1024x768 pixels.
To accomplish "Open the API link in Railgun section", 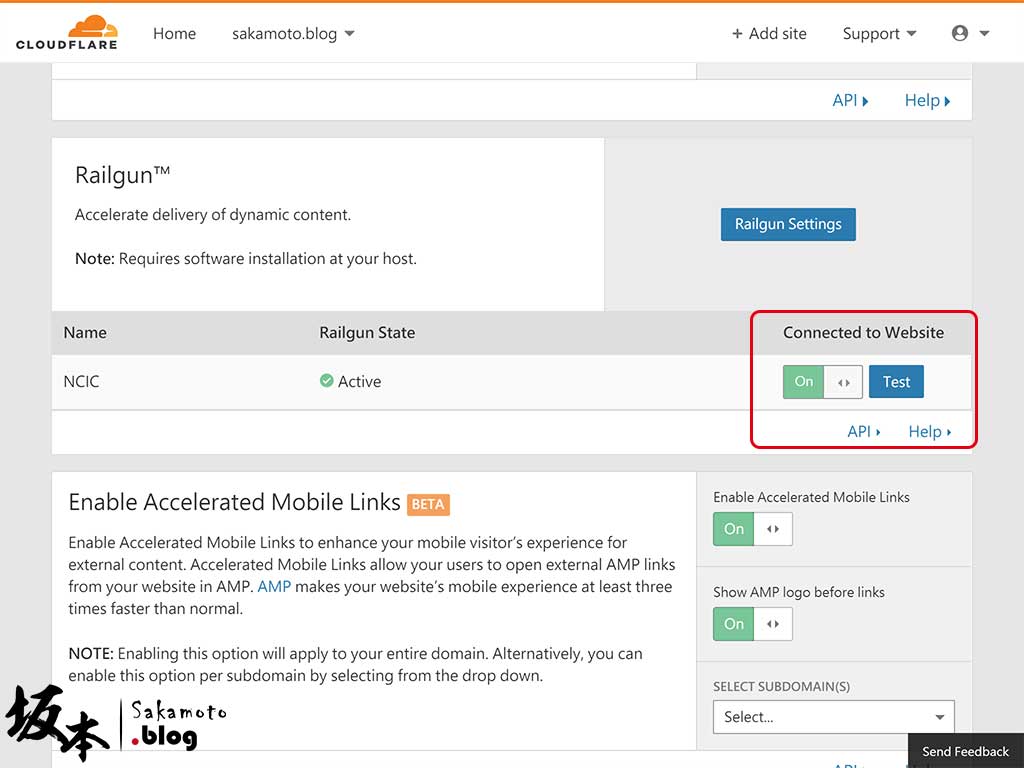I will (x=863, y=431).
